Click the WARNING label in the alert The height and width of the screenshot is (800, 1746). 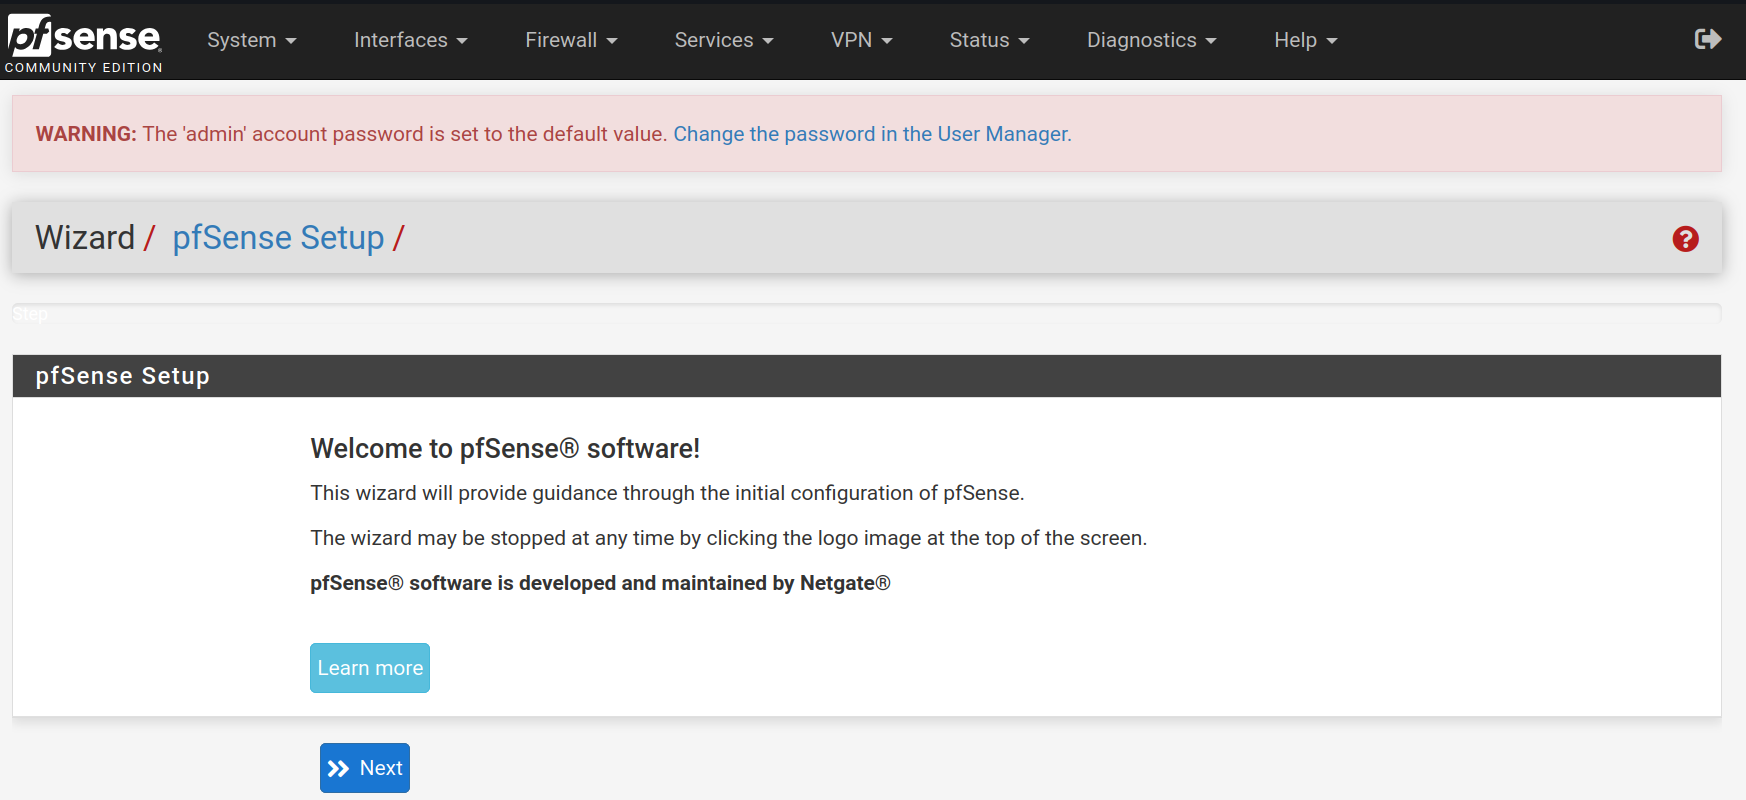(x=86, y=134)
